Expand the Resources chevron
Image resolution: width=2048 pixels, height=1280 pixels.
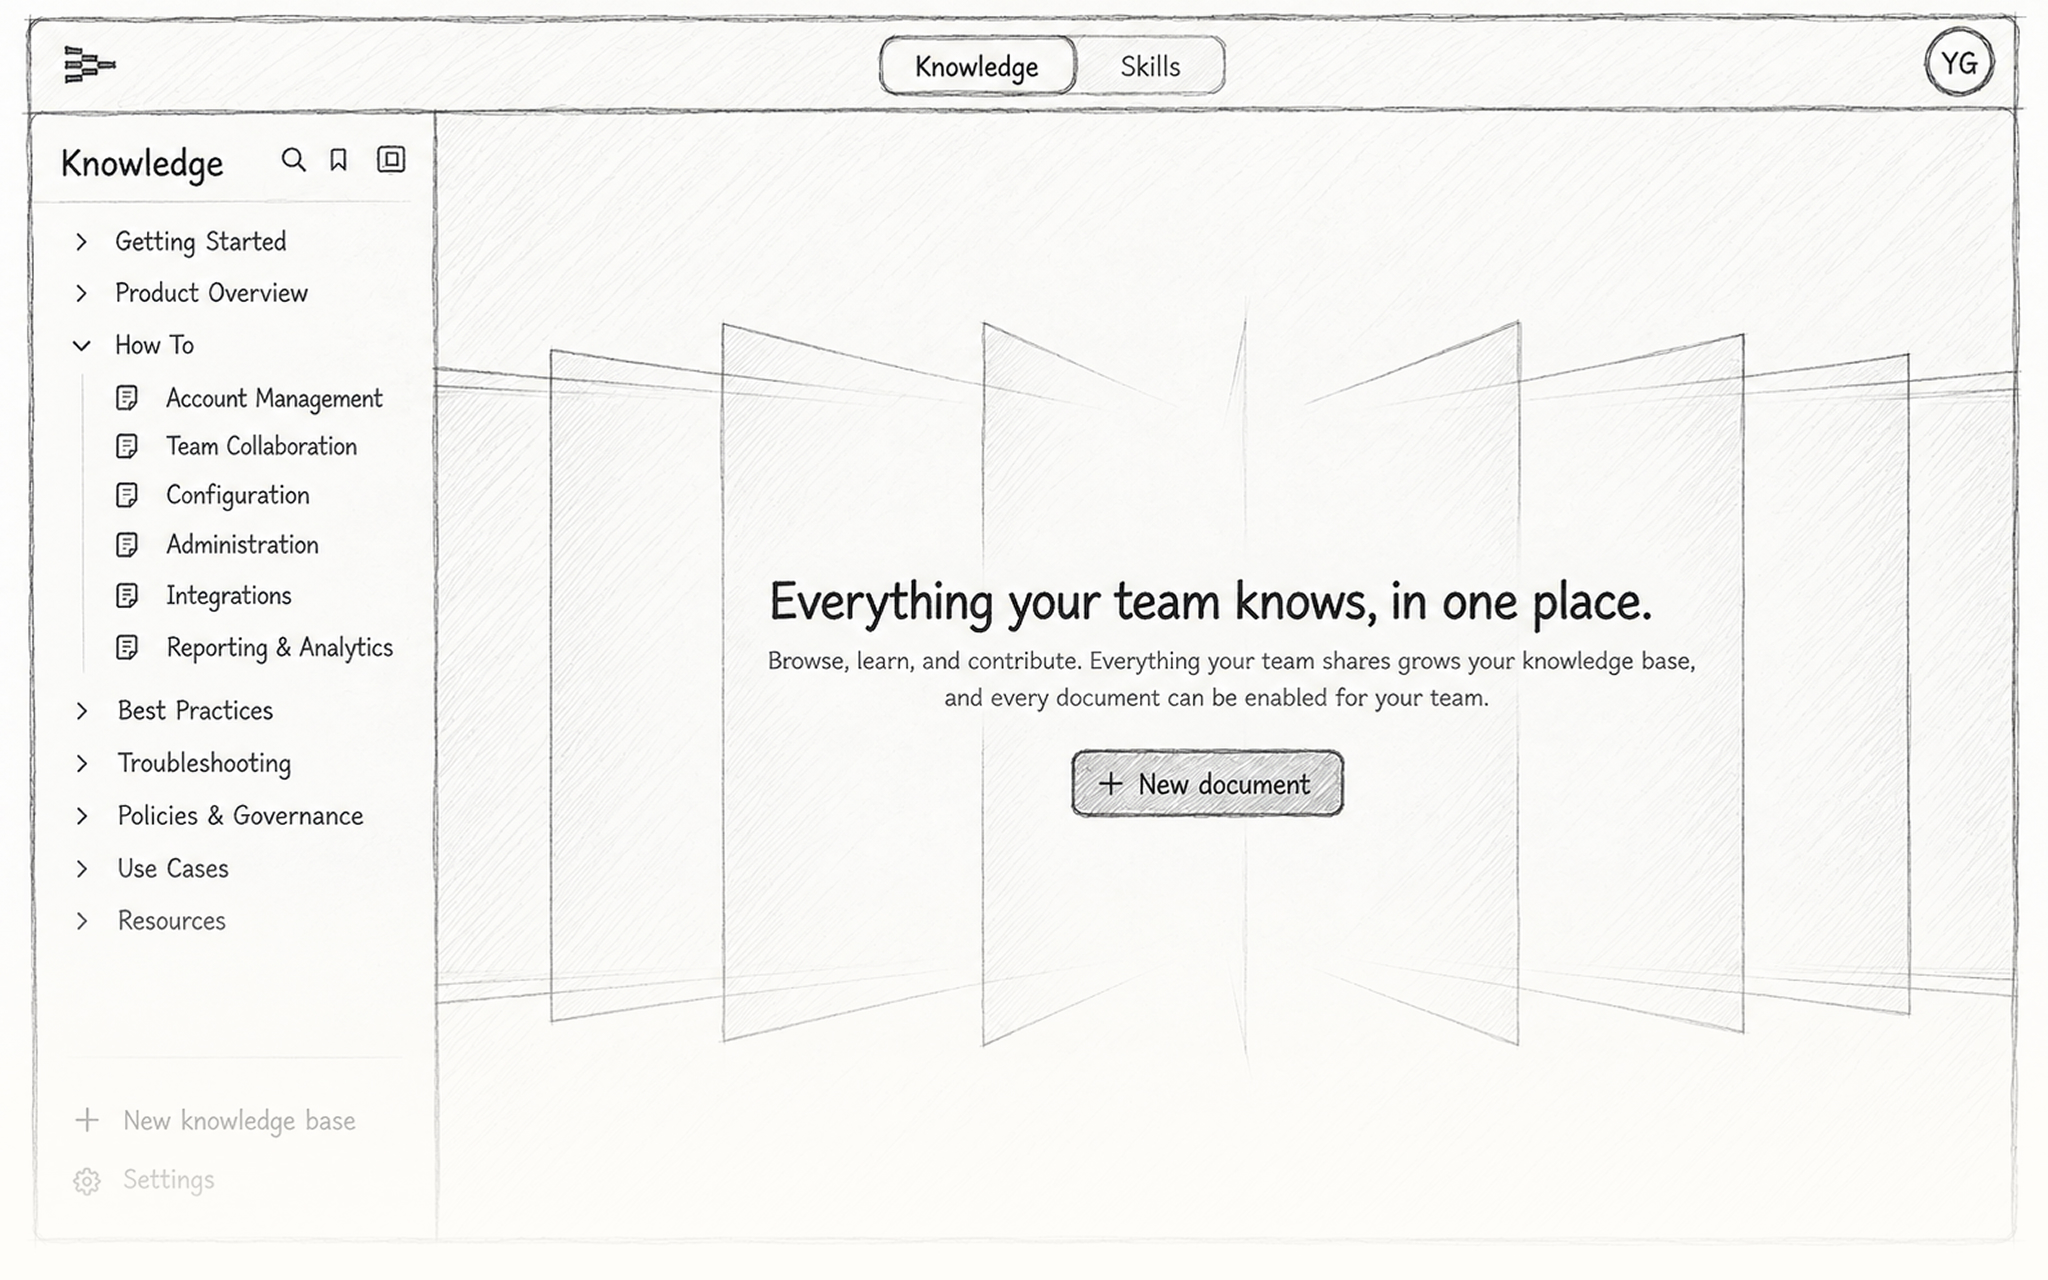(x=82, y=921)
